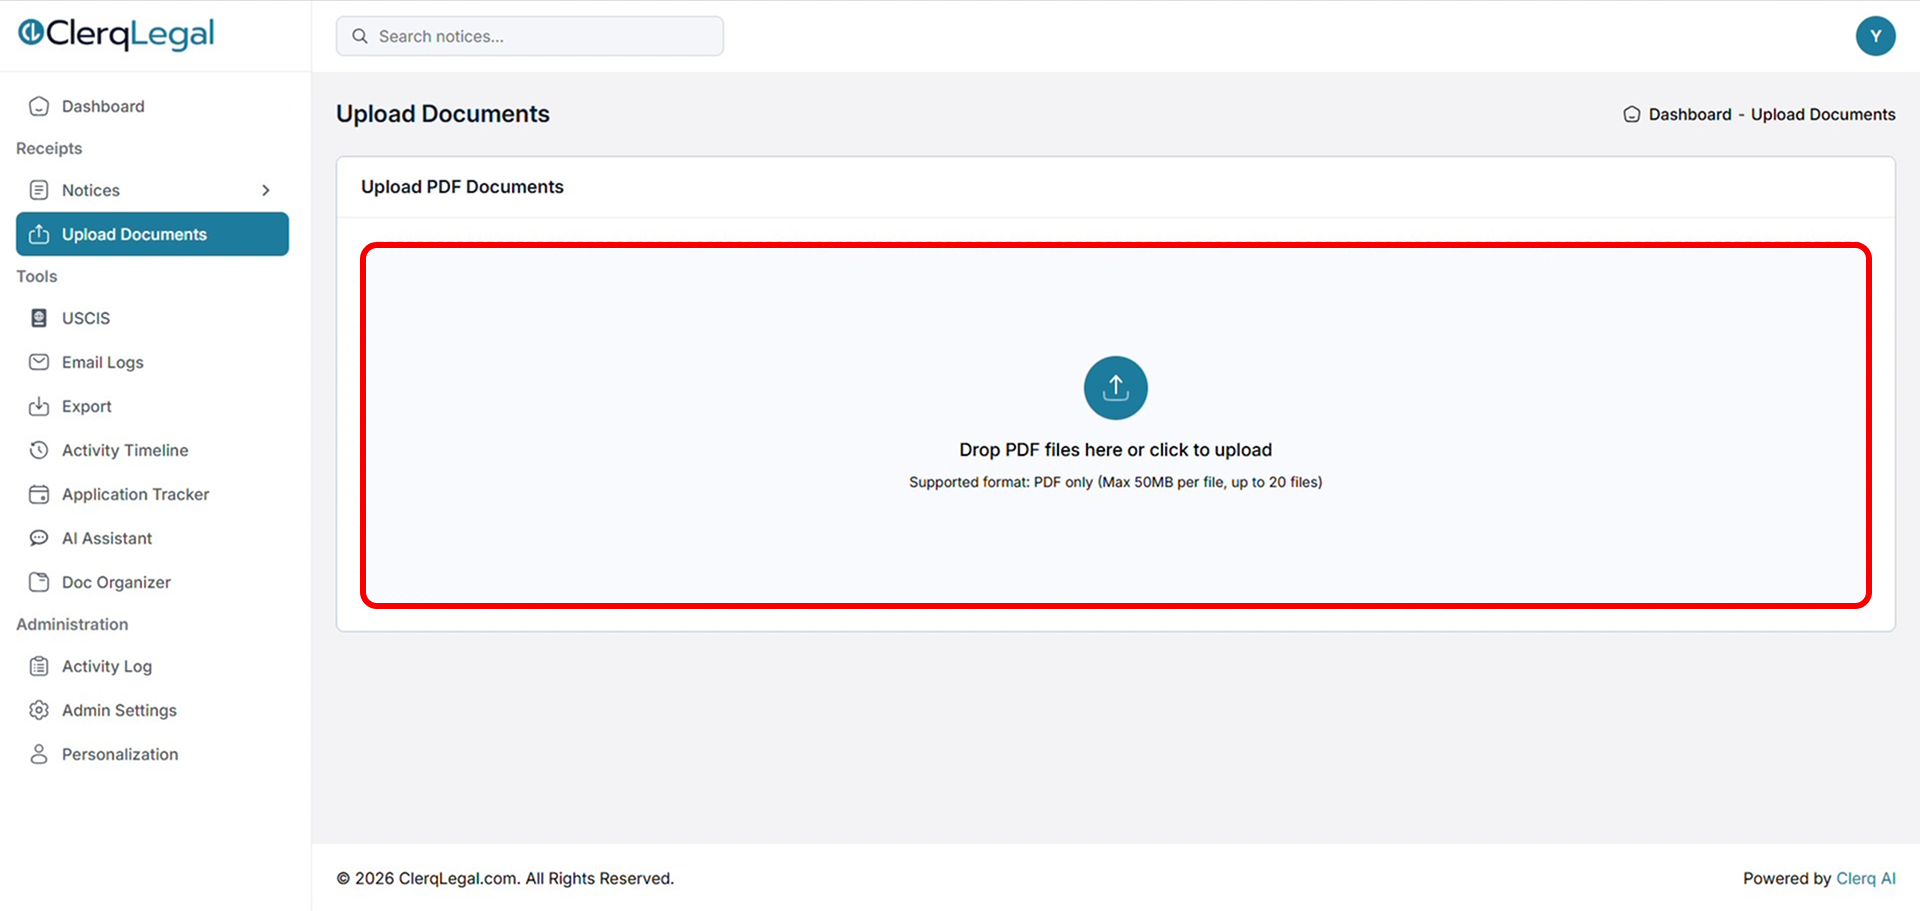
Task: Open the USCIS tool
Action: 152,318
